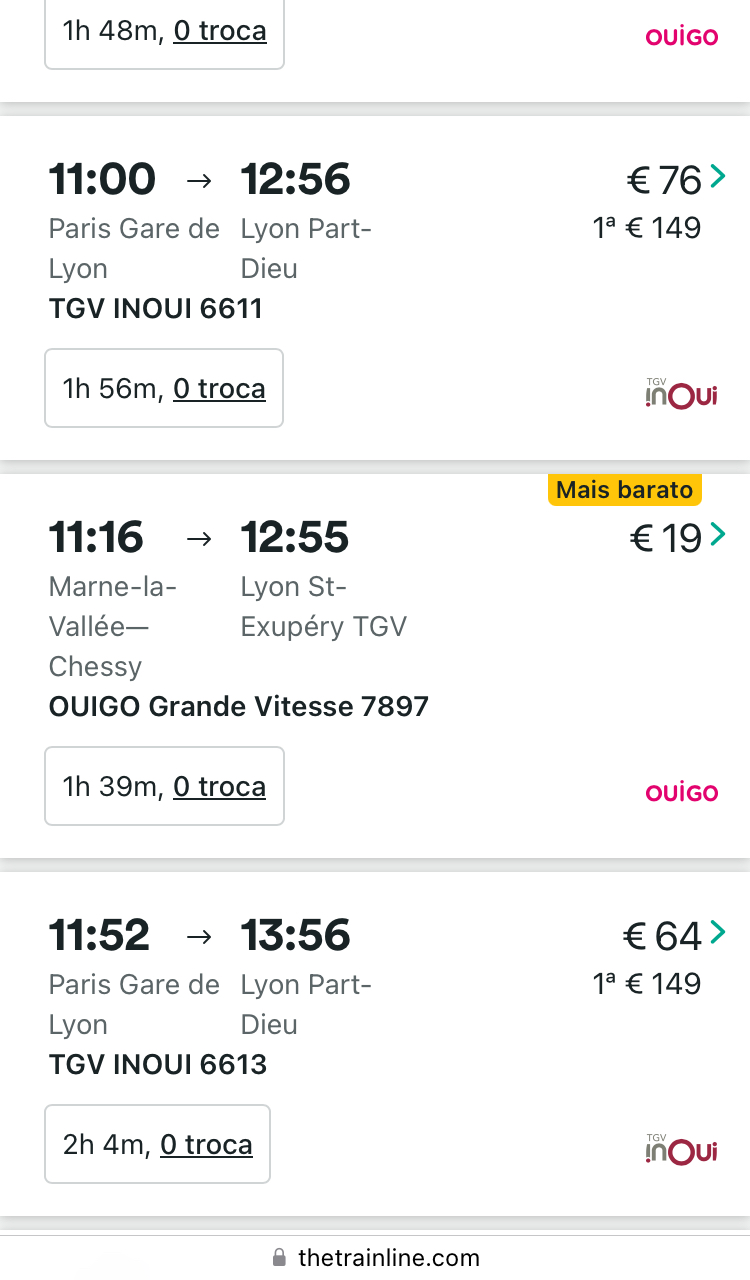Click the arrow between 11:00 and 12:56

200,181
